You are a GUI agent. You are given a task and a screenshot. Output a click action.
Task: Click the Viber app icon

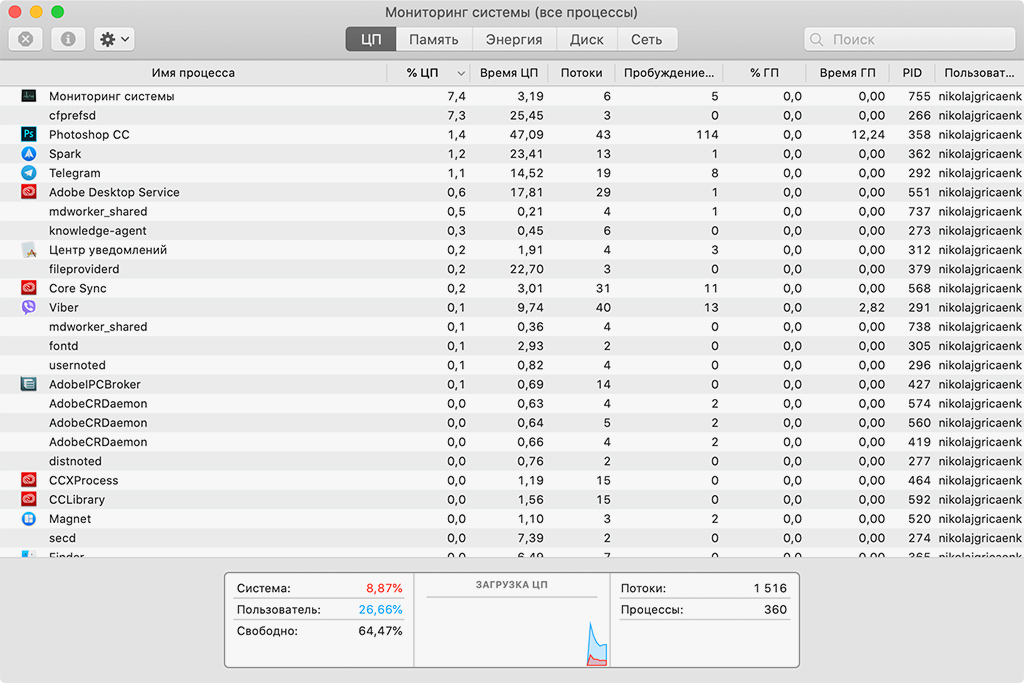[29, 307]
